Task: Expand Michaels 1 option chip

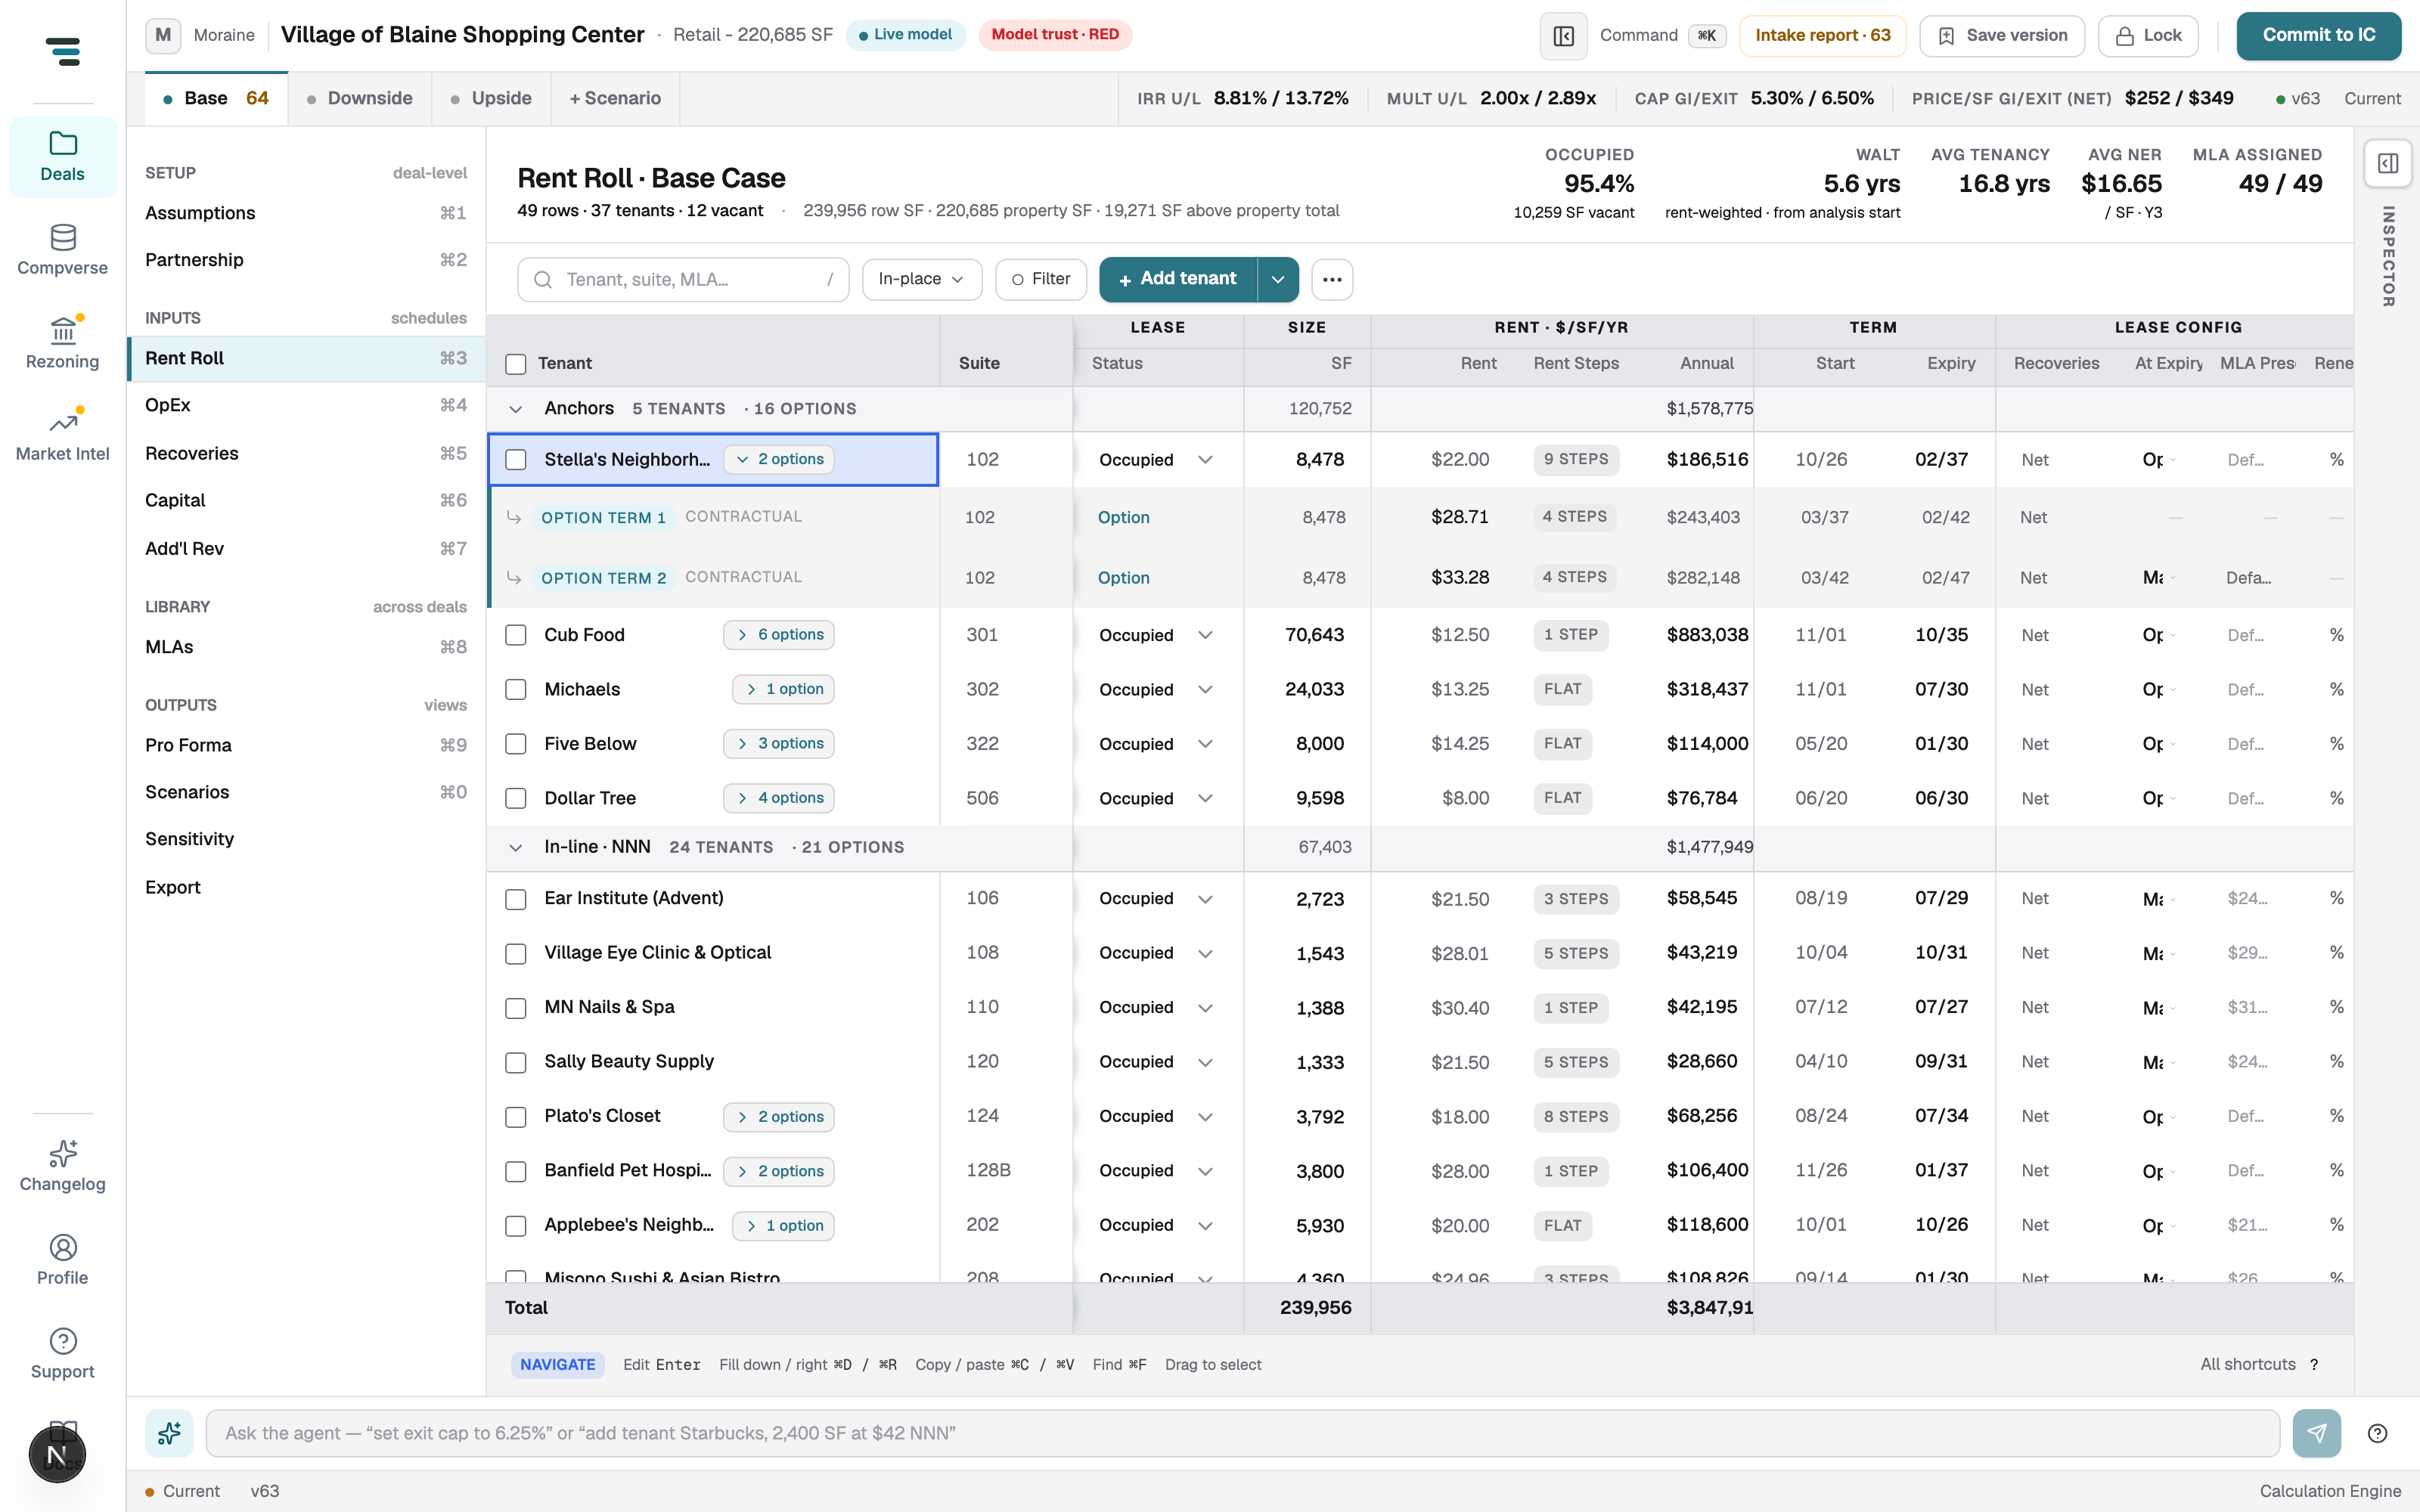Action: coord(784,689)
